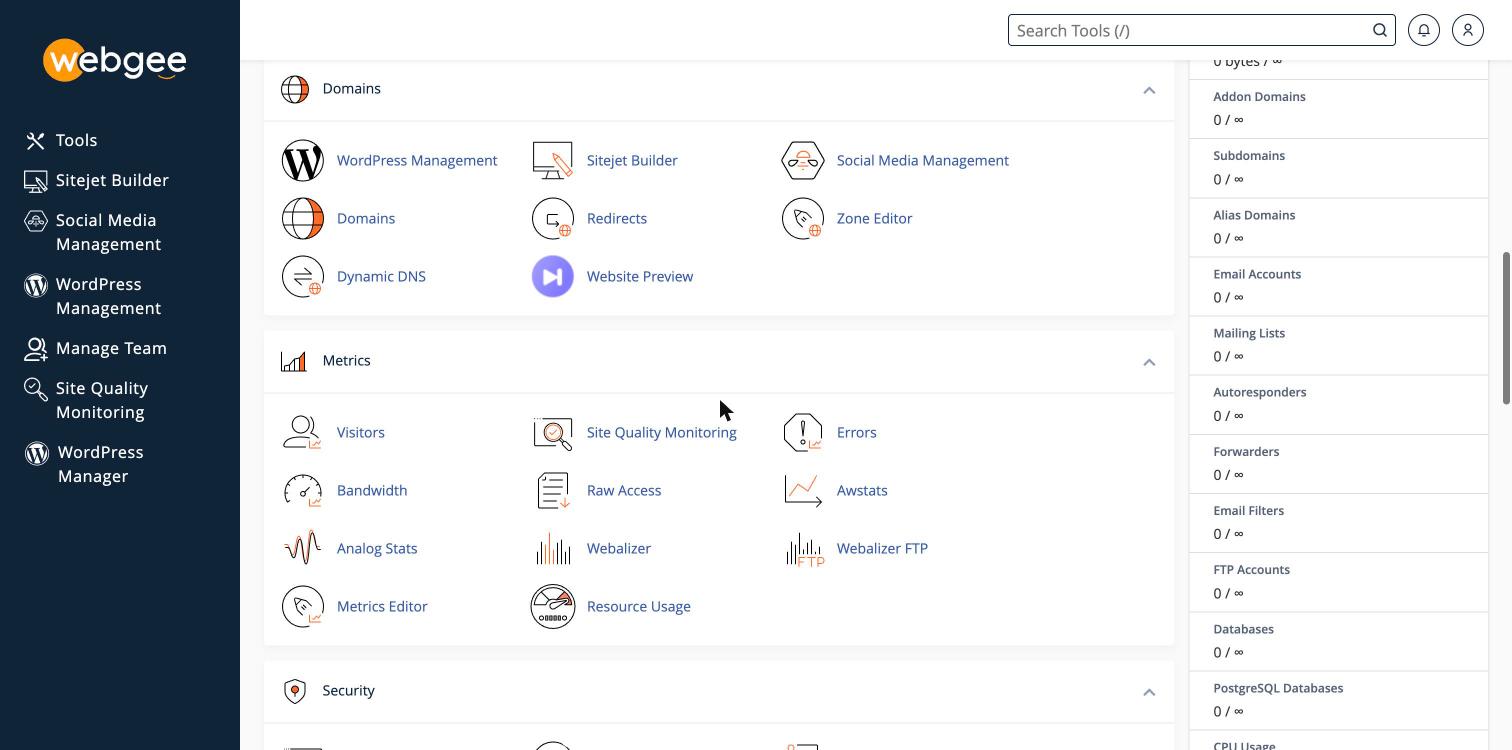Click the Email Accounts statistic label

tap(1257, 274)
